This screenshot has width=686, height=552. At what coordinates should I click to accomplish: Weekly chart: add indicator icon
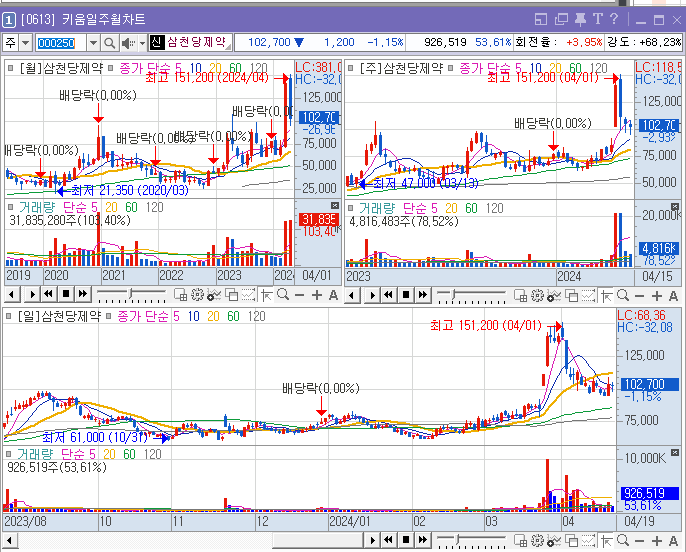coord(554,296)
